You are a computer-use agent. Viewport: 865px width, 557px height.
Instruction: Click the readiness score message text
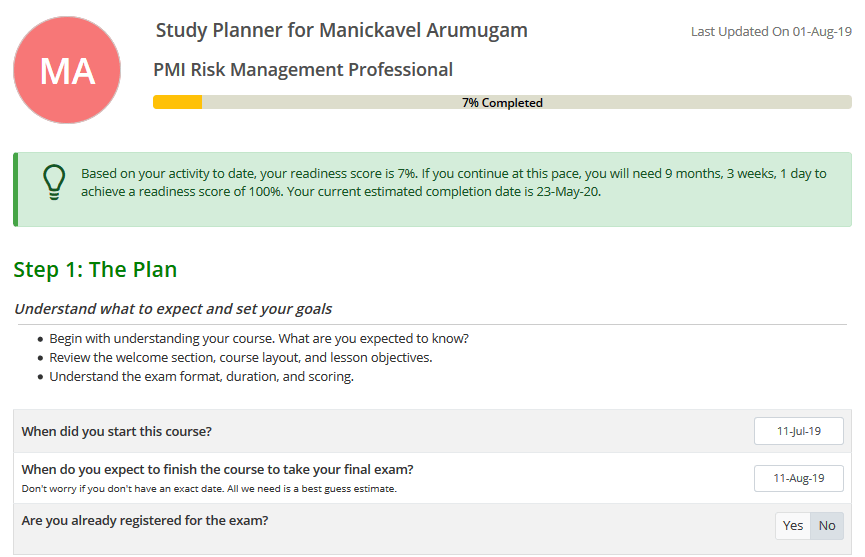point(454,182)
